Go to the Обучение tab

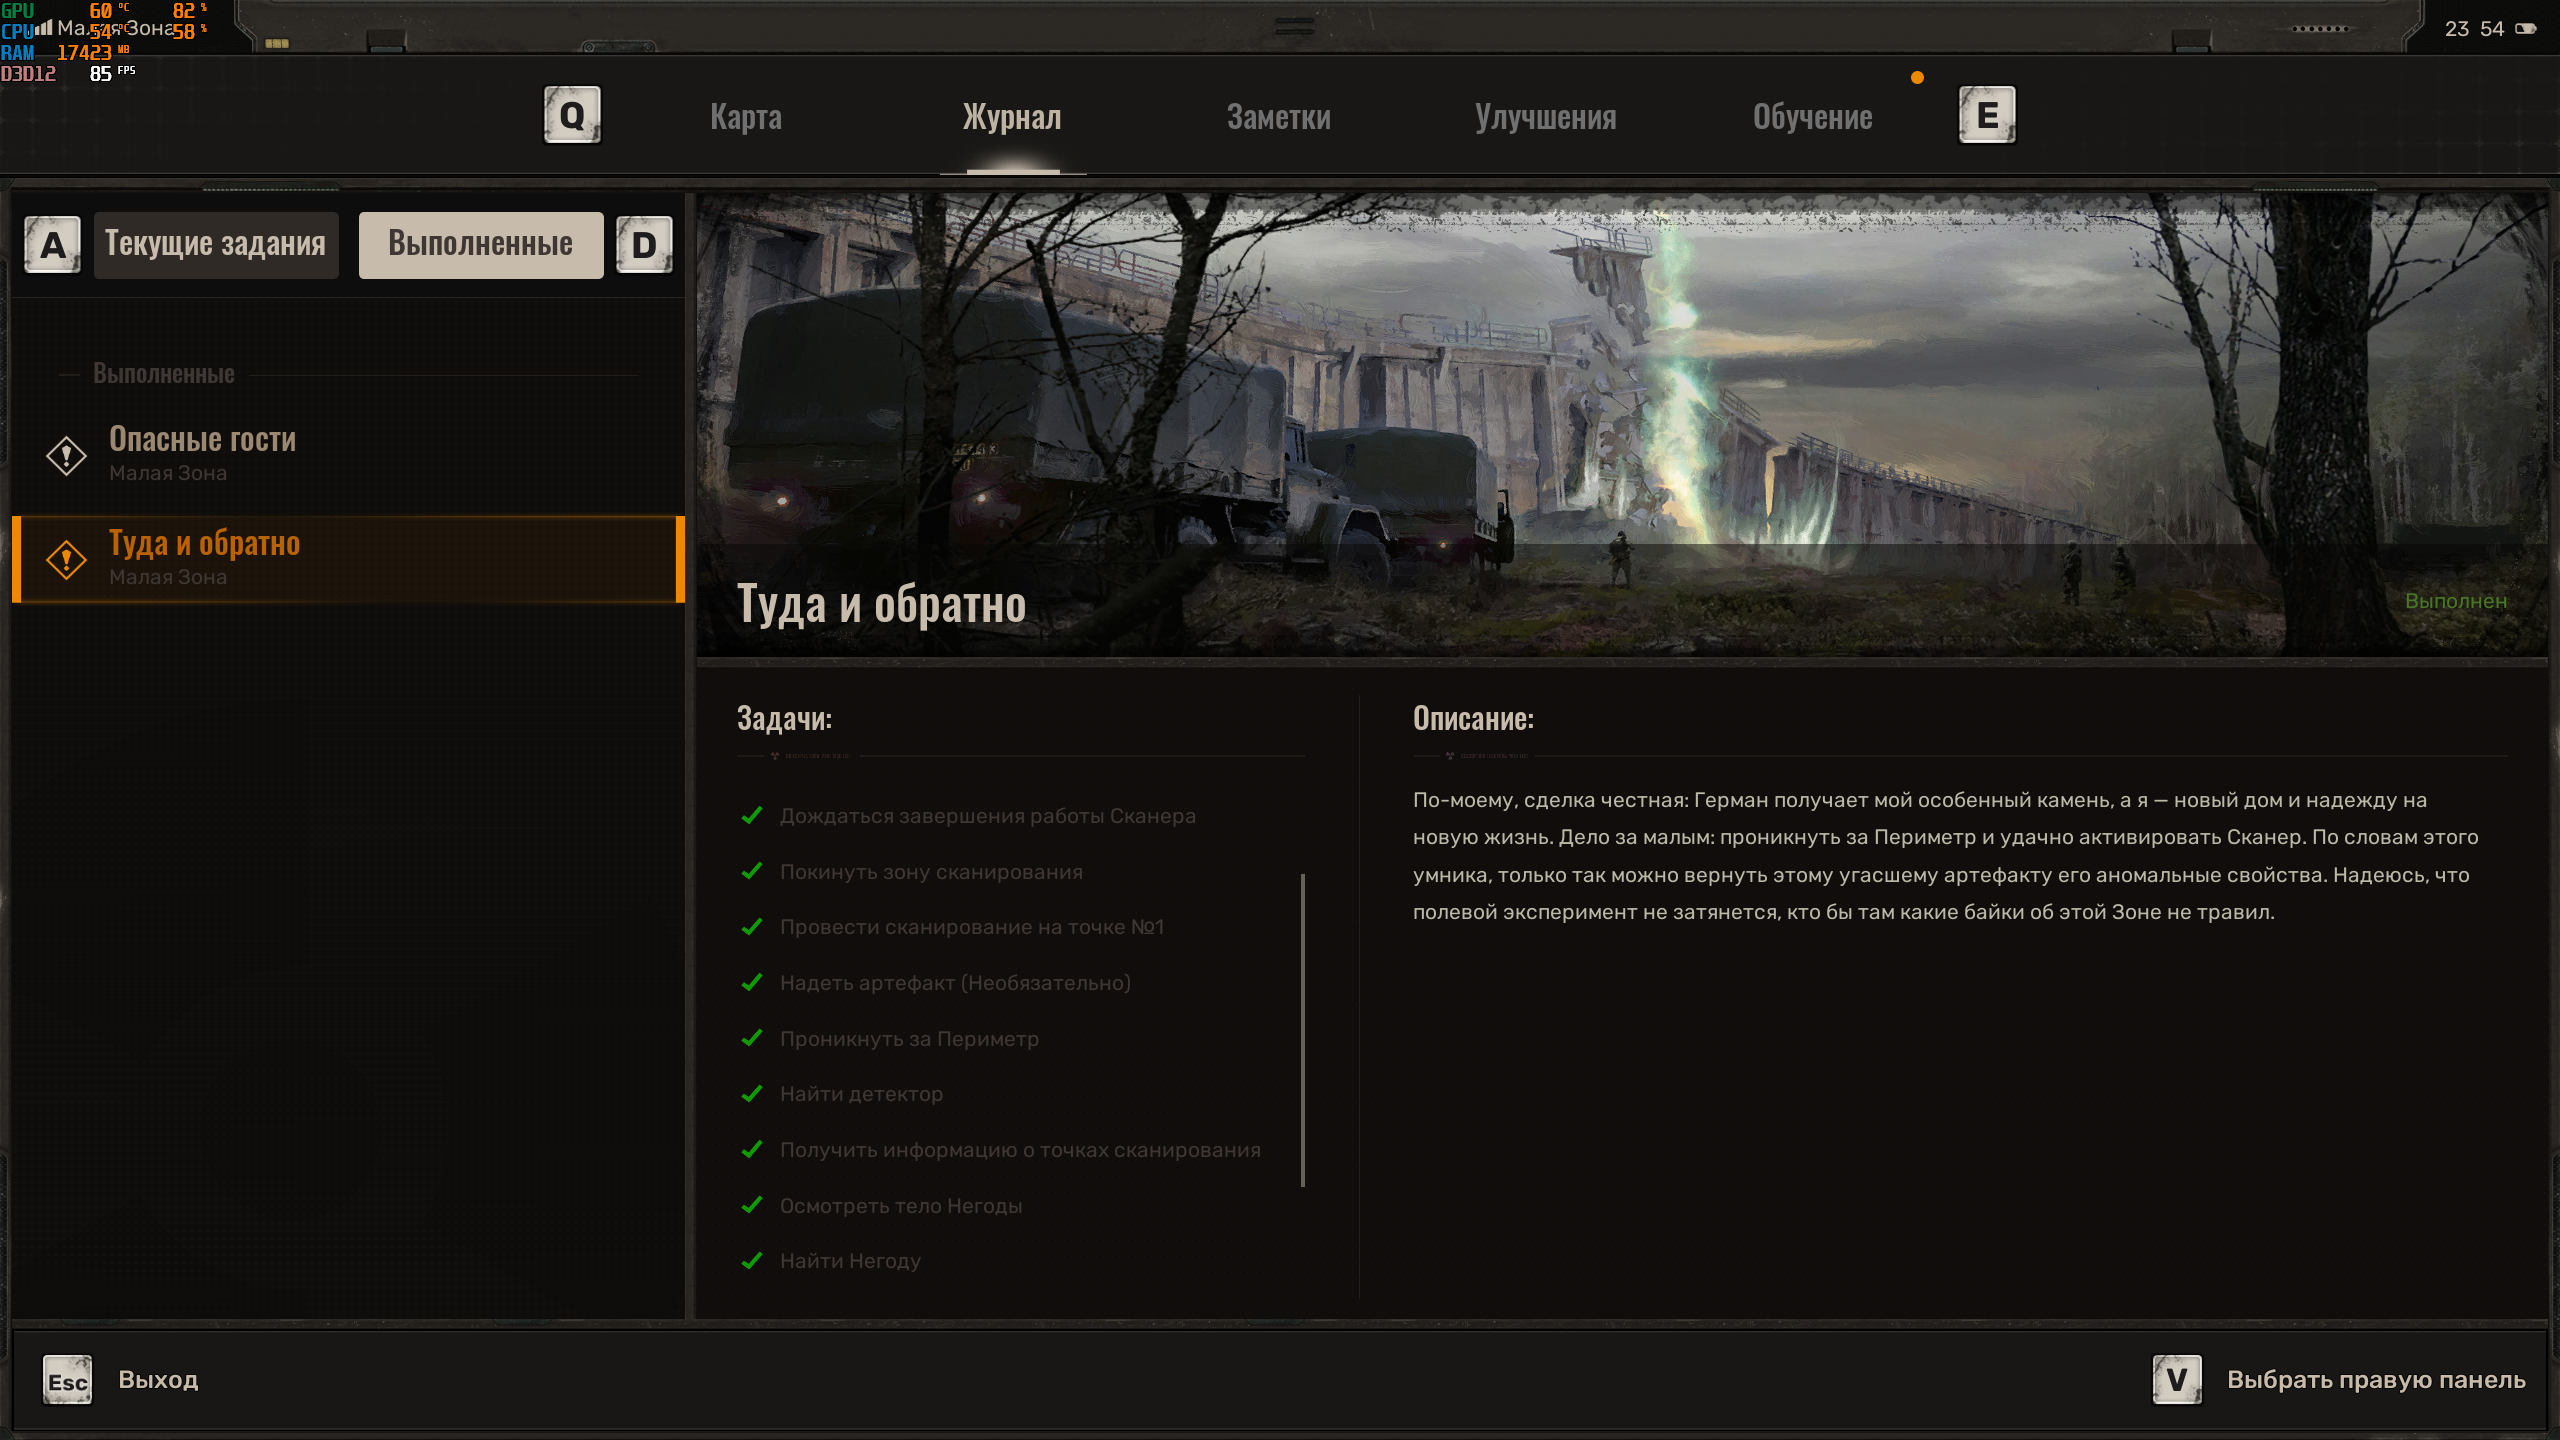pyautogui.click(x=1812, y=117)
